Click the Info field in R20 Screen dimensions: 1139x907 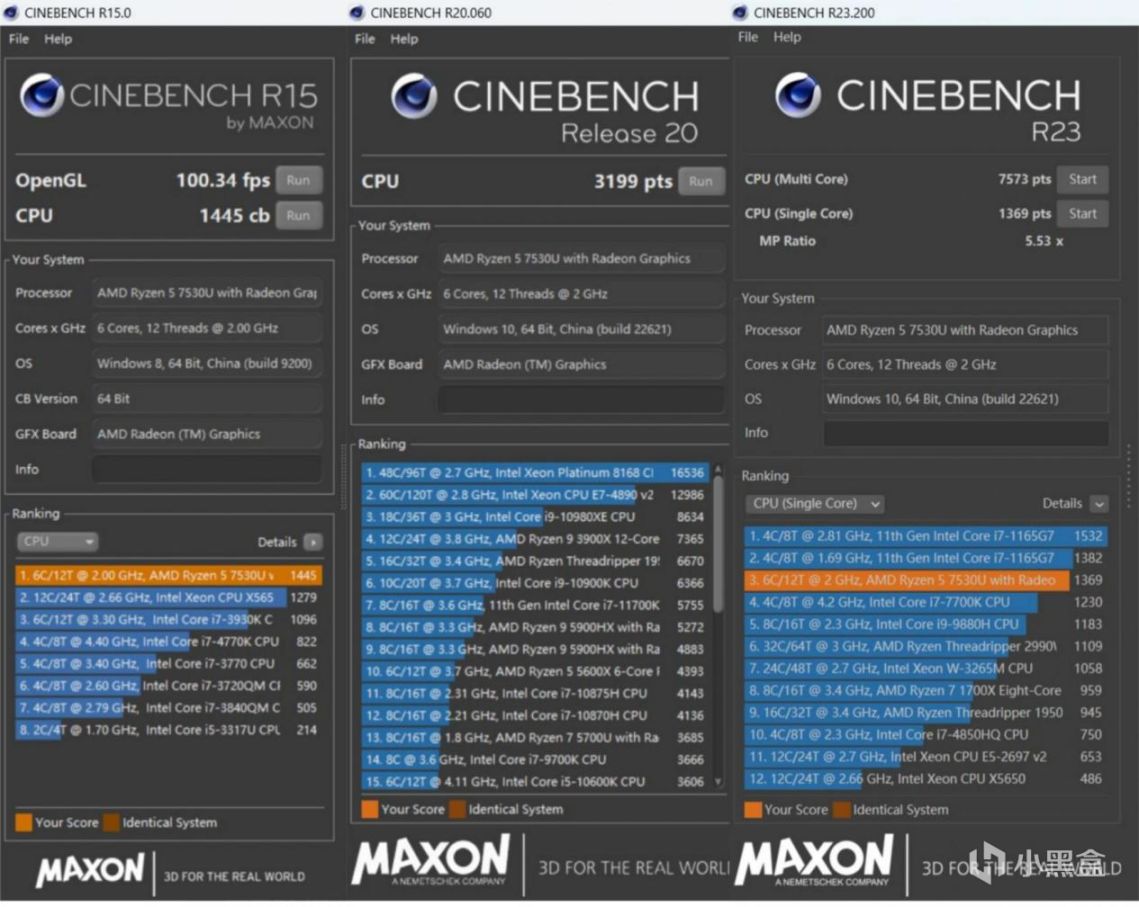[581, 399]
